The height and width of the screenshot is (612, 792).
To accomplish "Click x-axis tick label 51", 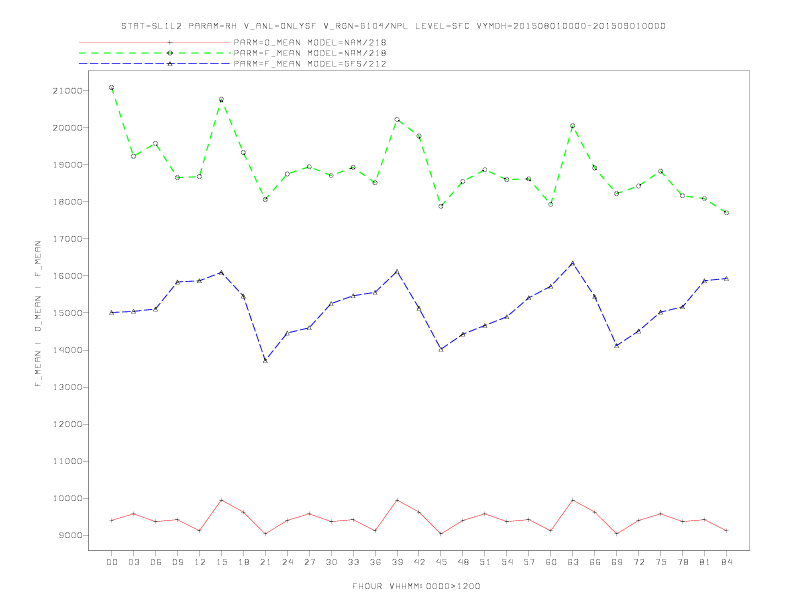I will (485, 562).
